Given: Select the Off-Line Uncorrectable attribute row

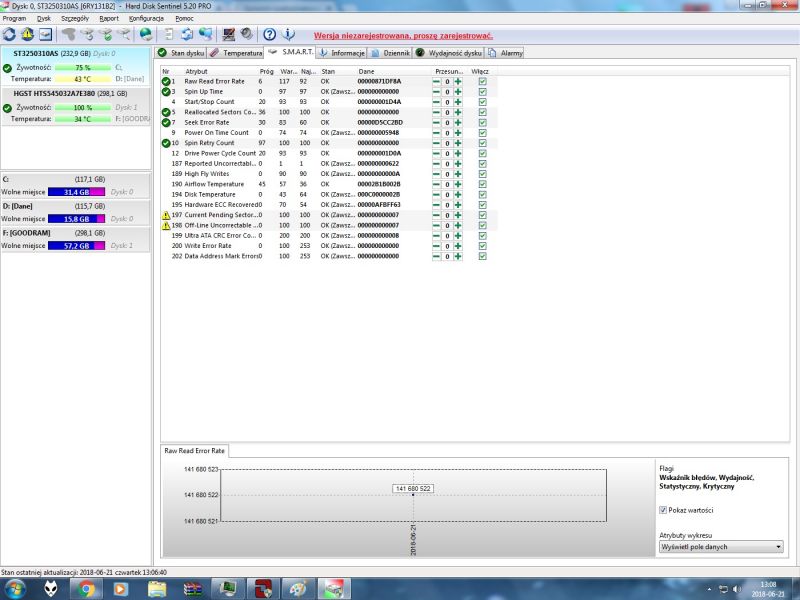Looking at the screenshot, I should (329, 226).
